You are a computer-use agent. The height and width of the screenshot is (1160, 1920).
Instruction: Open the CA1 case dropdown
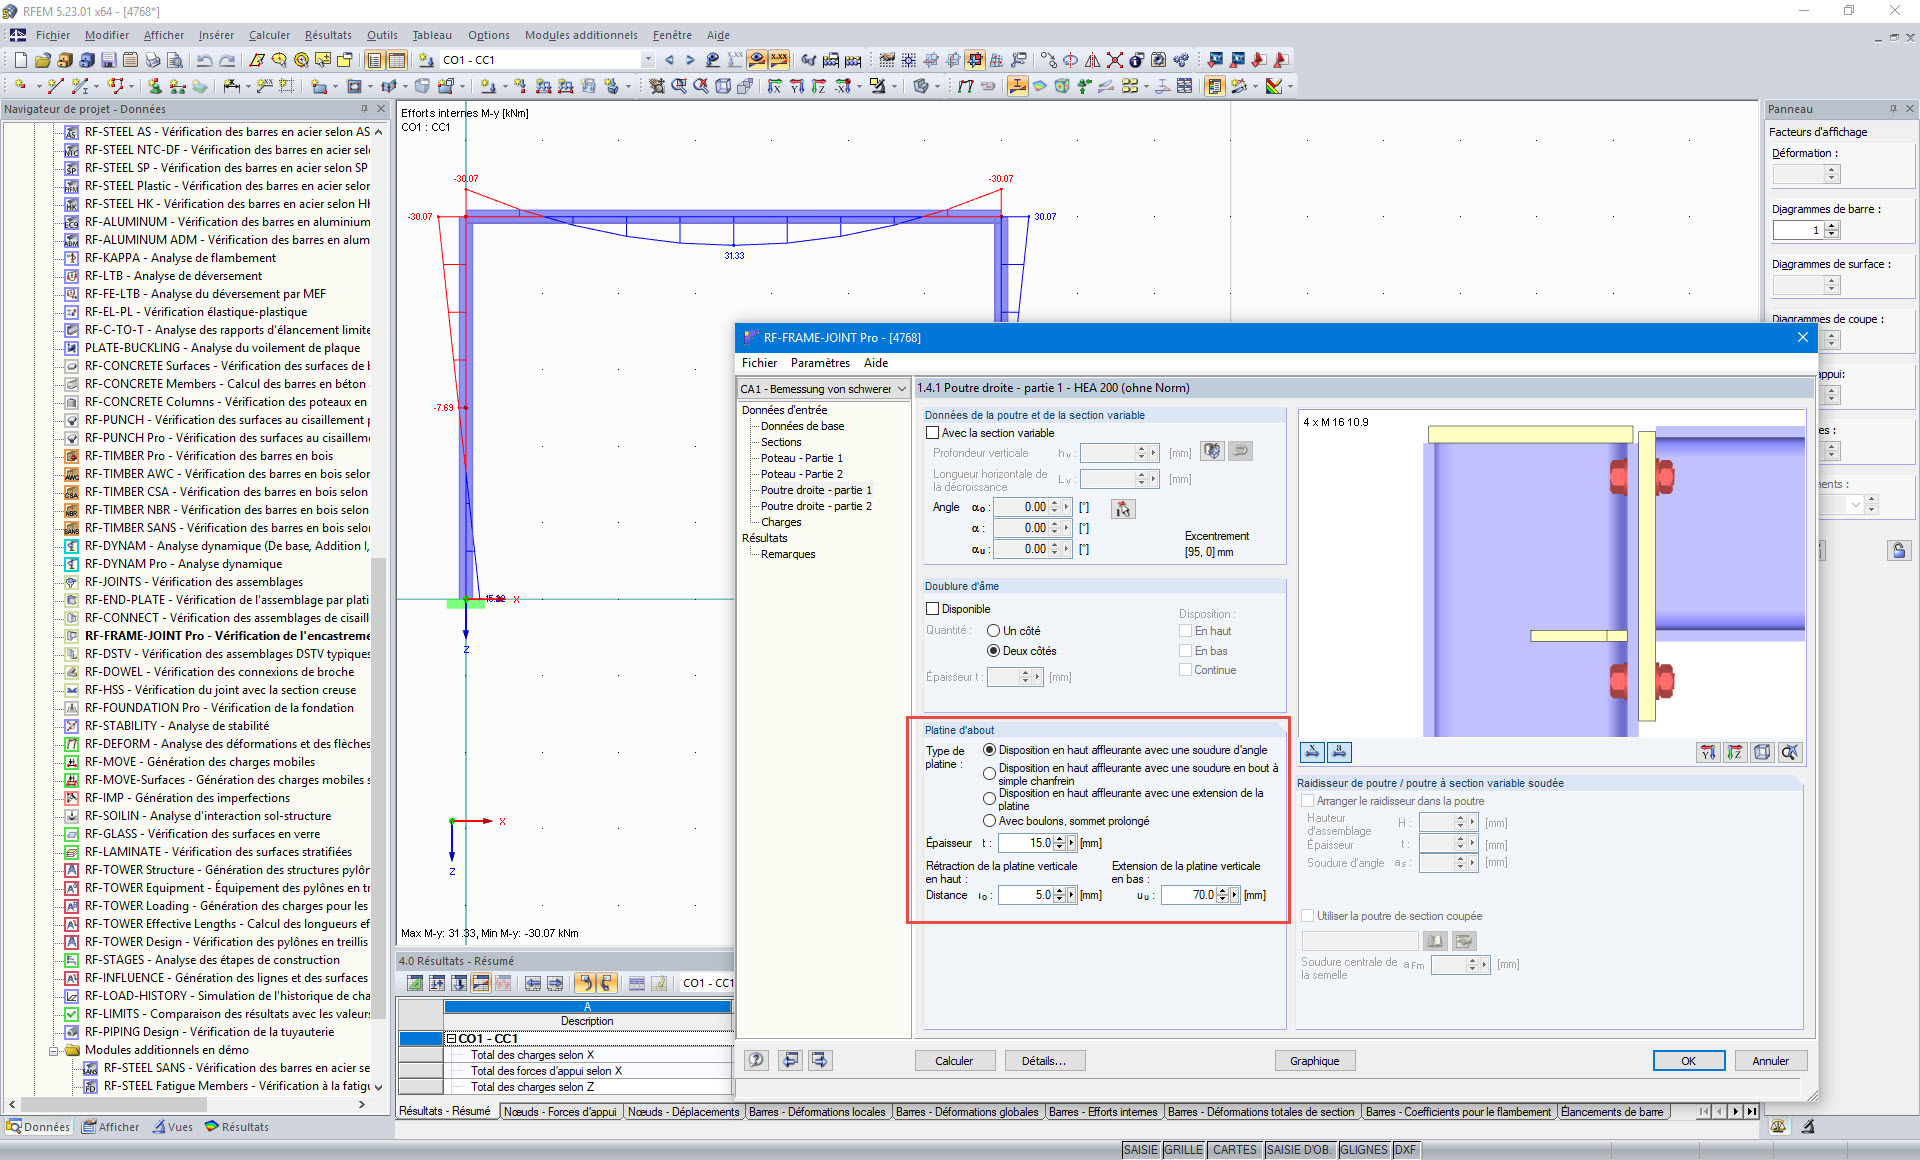click(x=901, y=389)
